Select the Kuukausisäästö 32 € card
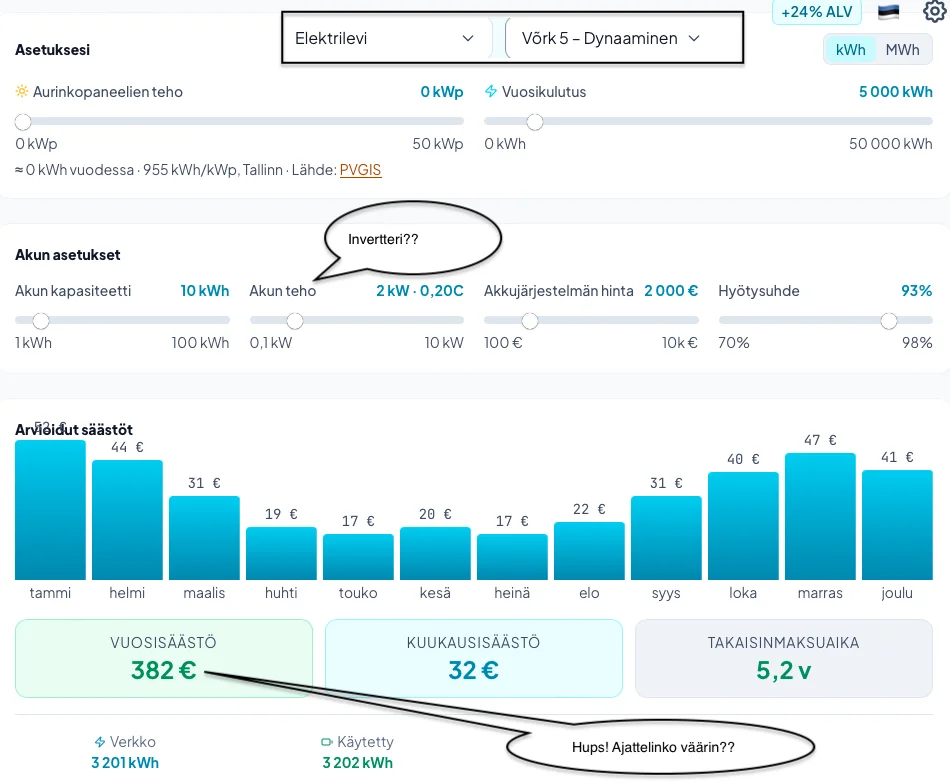The height and width of the screenshot is (783, 950). tap(474, 658)
